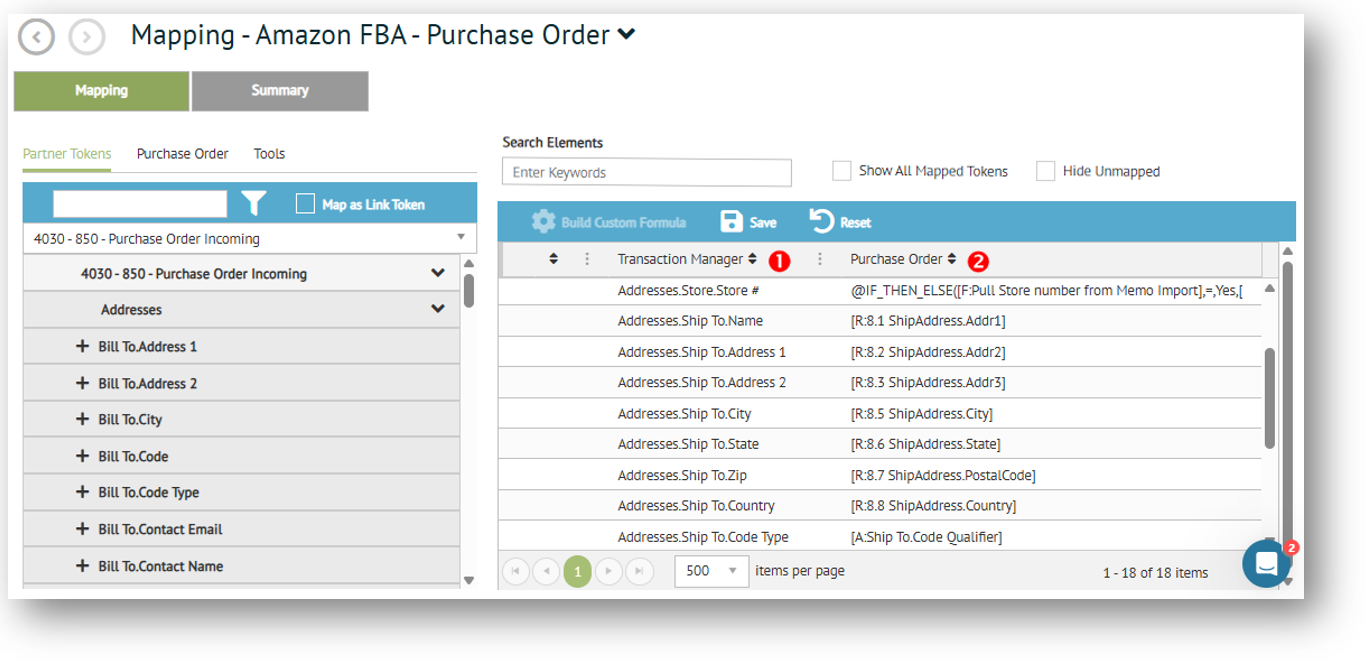Open the chat support bubble
Viewport: 1371px width, 670px height.
[x=1266, y=564]
